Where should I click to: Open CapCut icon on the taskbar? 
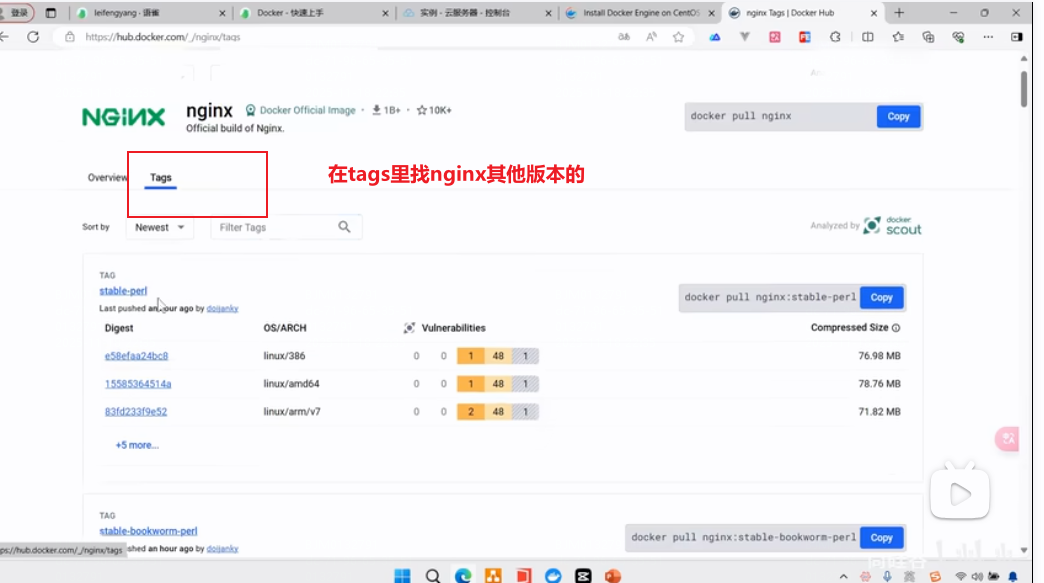(x=583, y=576)
